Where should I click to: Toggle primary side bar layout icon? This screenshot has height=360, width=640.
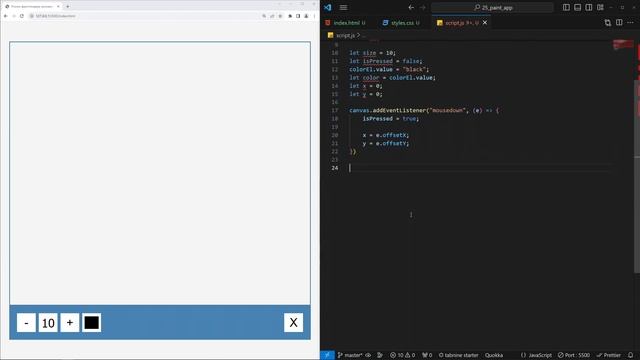566,7
